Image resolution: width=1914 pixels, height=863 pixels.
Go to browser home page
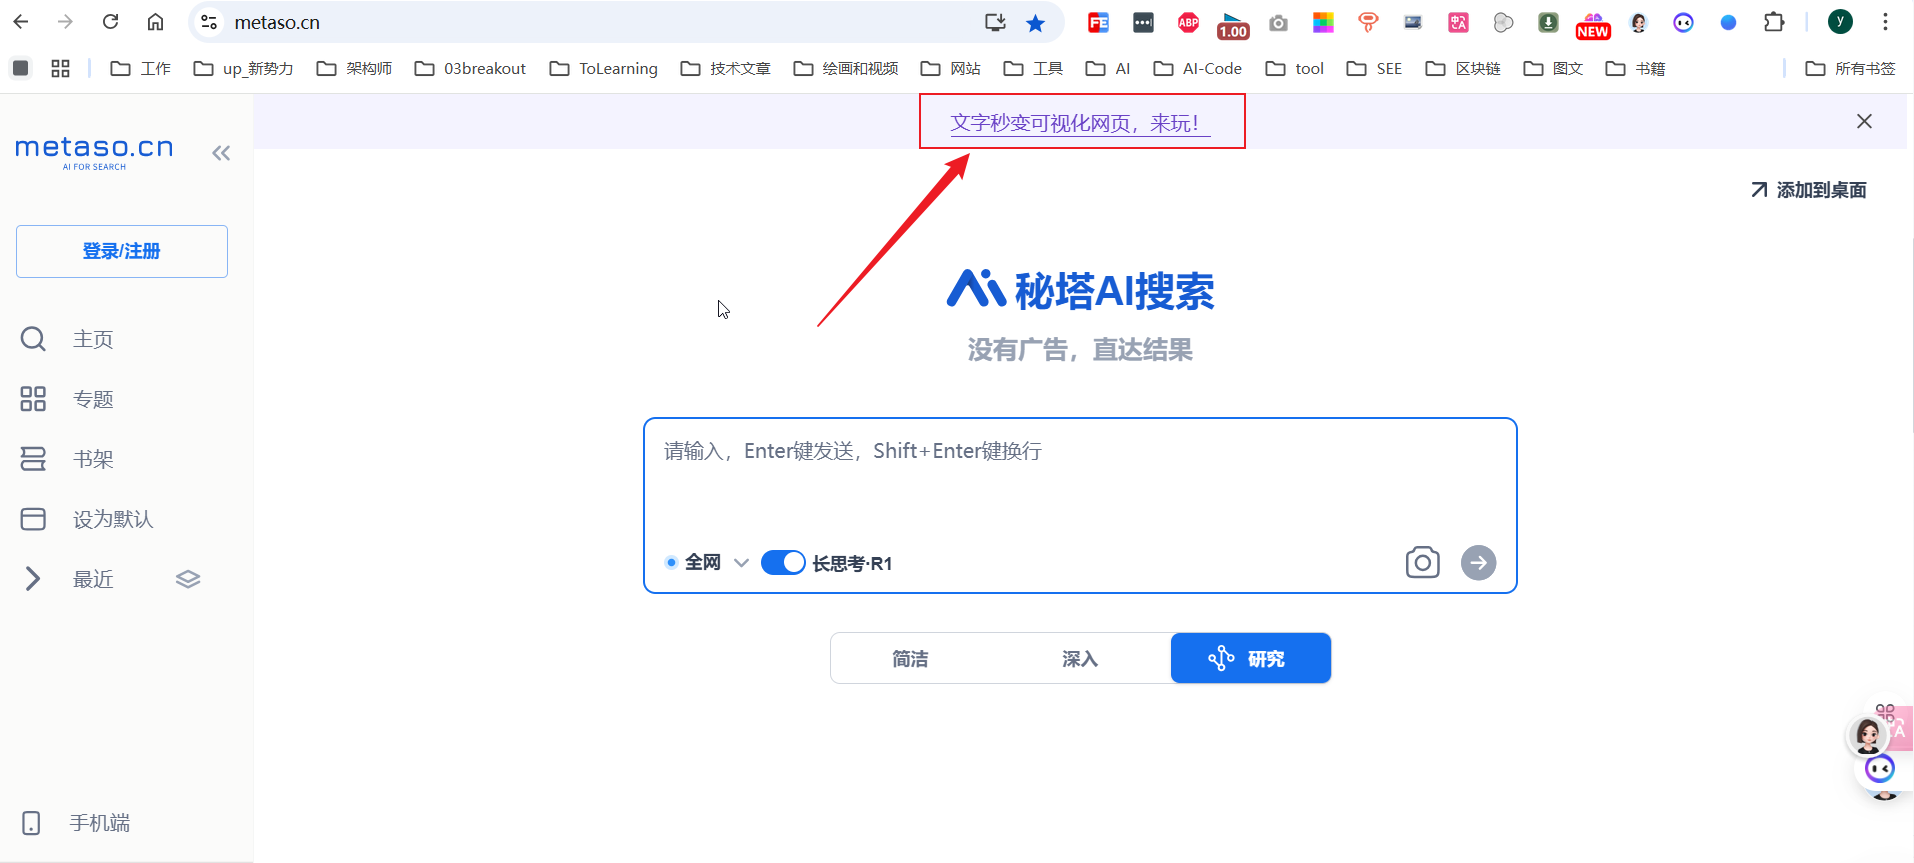click(155, 22)
